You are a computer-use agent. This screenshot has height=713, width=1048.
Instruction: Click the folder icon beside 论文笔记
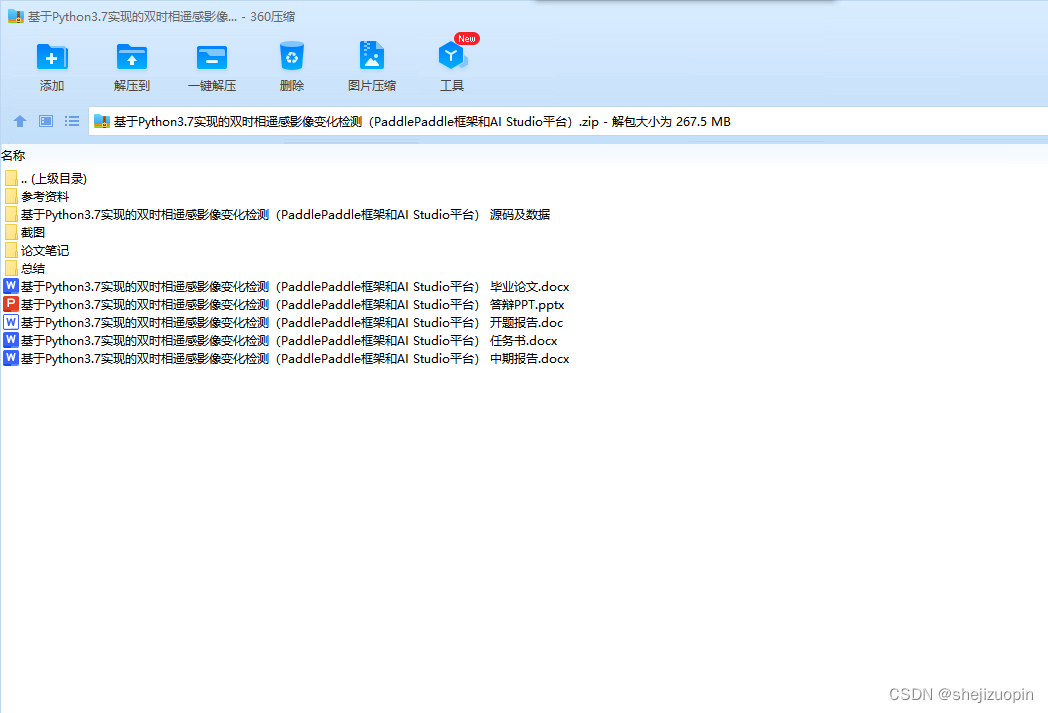pos(11,251)
